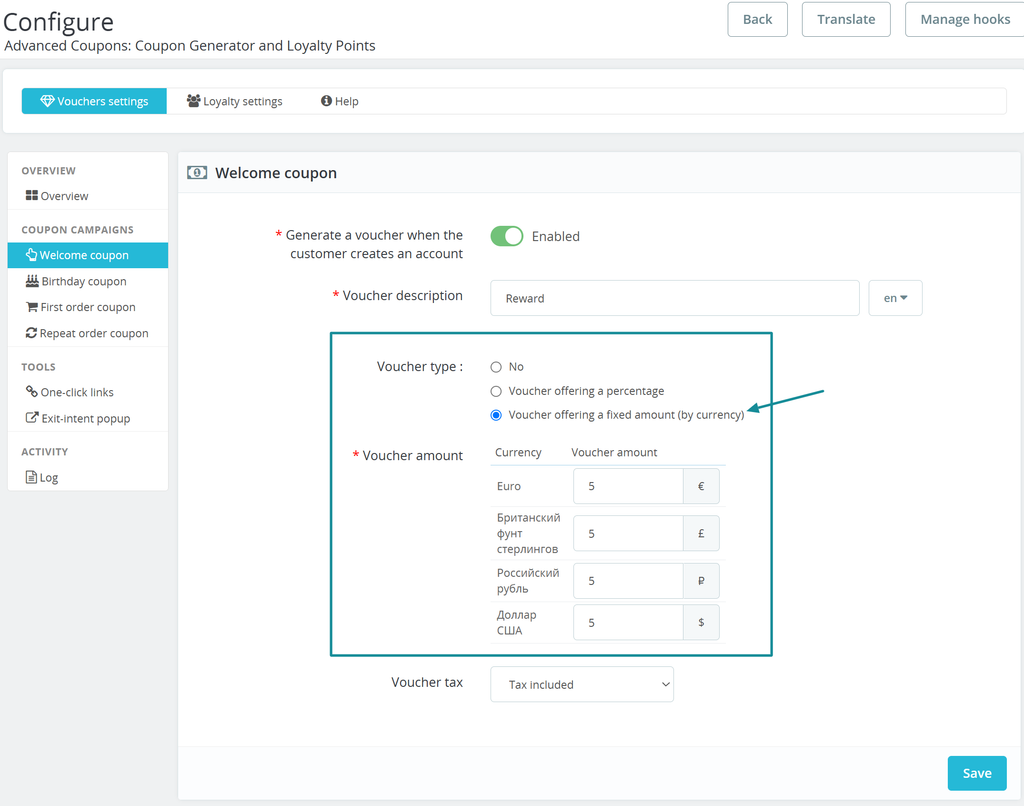The image size is (1024, 806).
Task: Open One-click links tool
Action: coord(88,392)
